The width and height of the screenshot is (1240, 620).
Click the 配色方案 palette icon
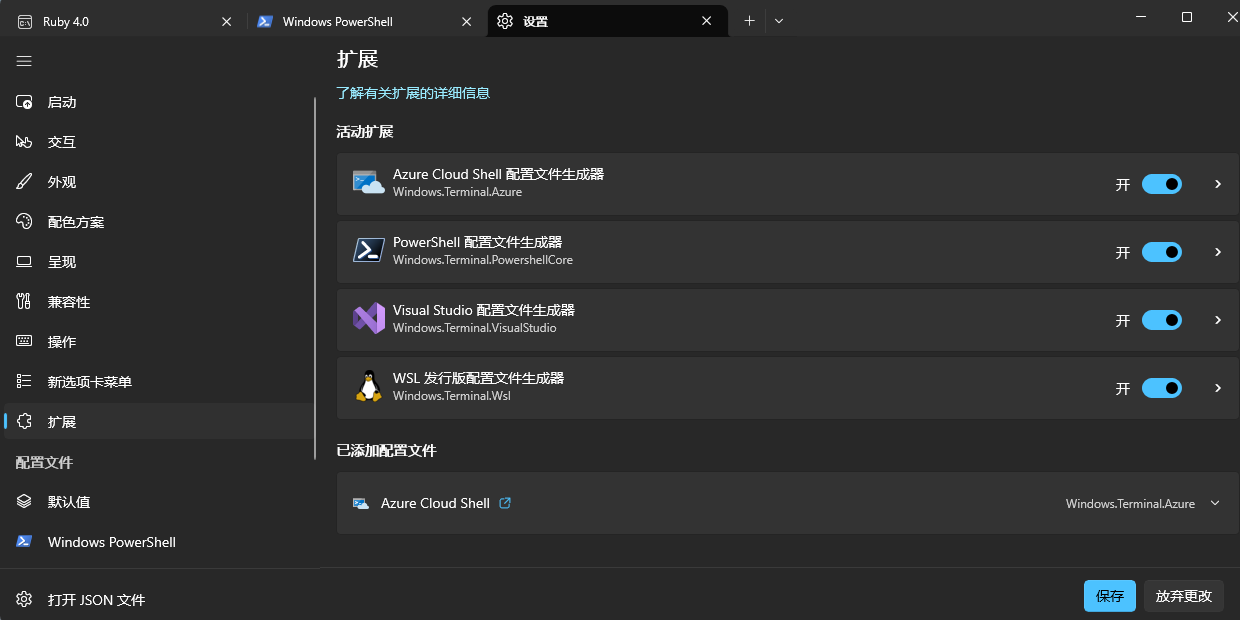(25, 222)
